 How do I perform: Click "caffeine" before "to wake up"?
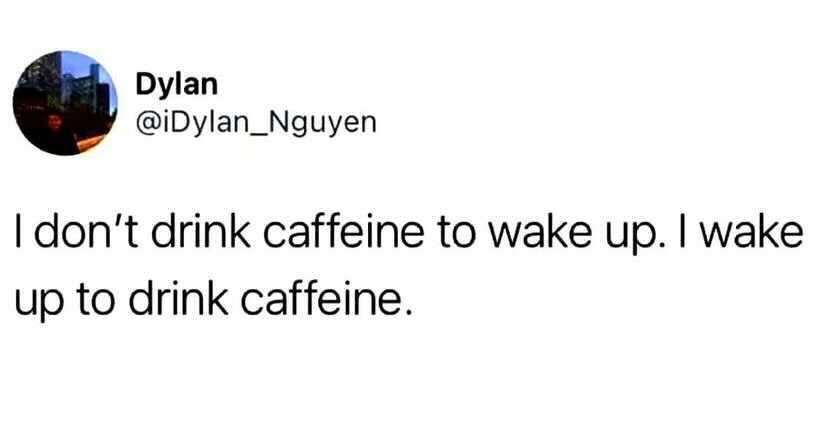(x=343, y=232)
